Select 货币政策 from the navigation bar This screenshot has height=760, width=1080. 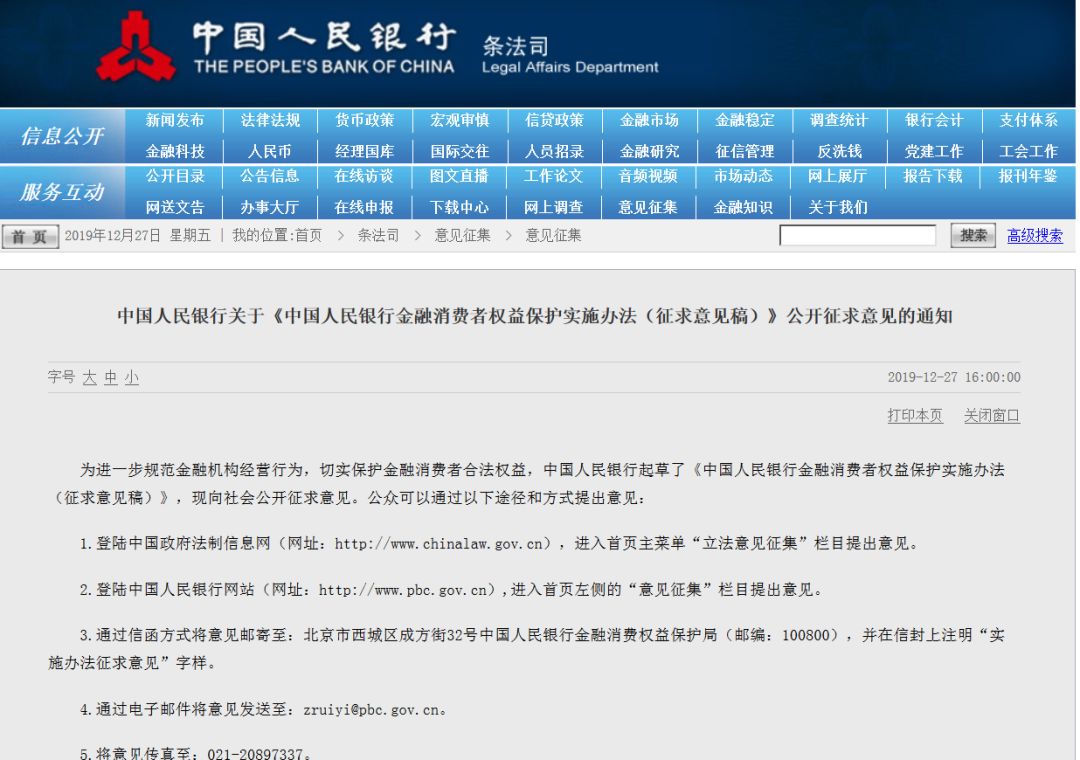362,120
